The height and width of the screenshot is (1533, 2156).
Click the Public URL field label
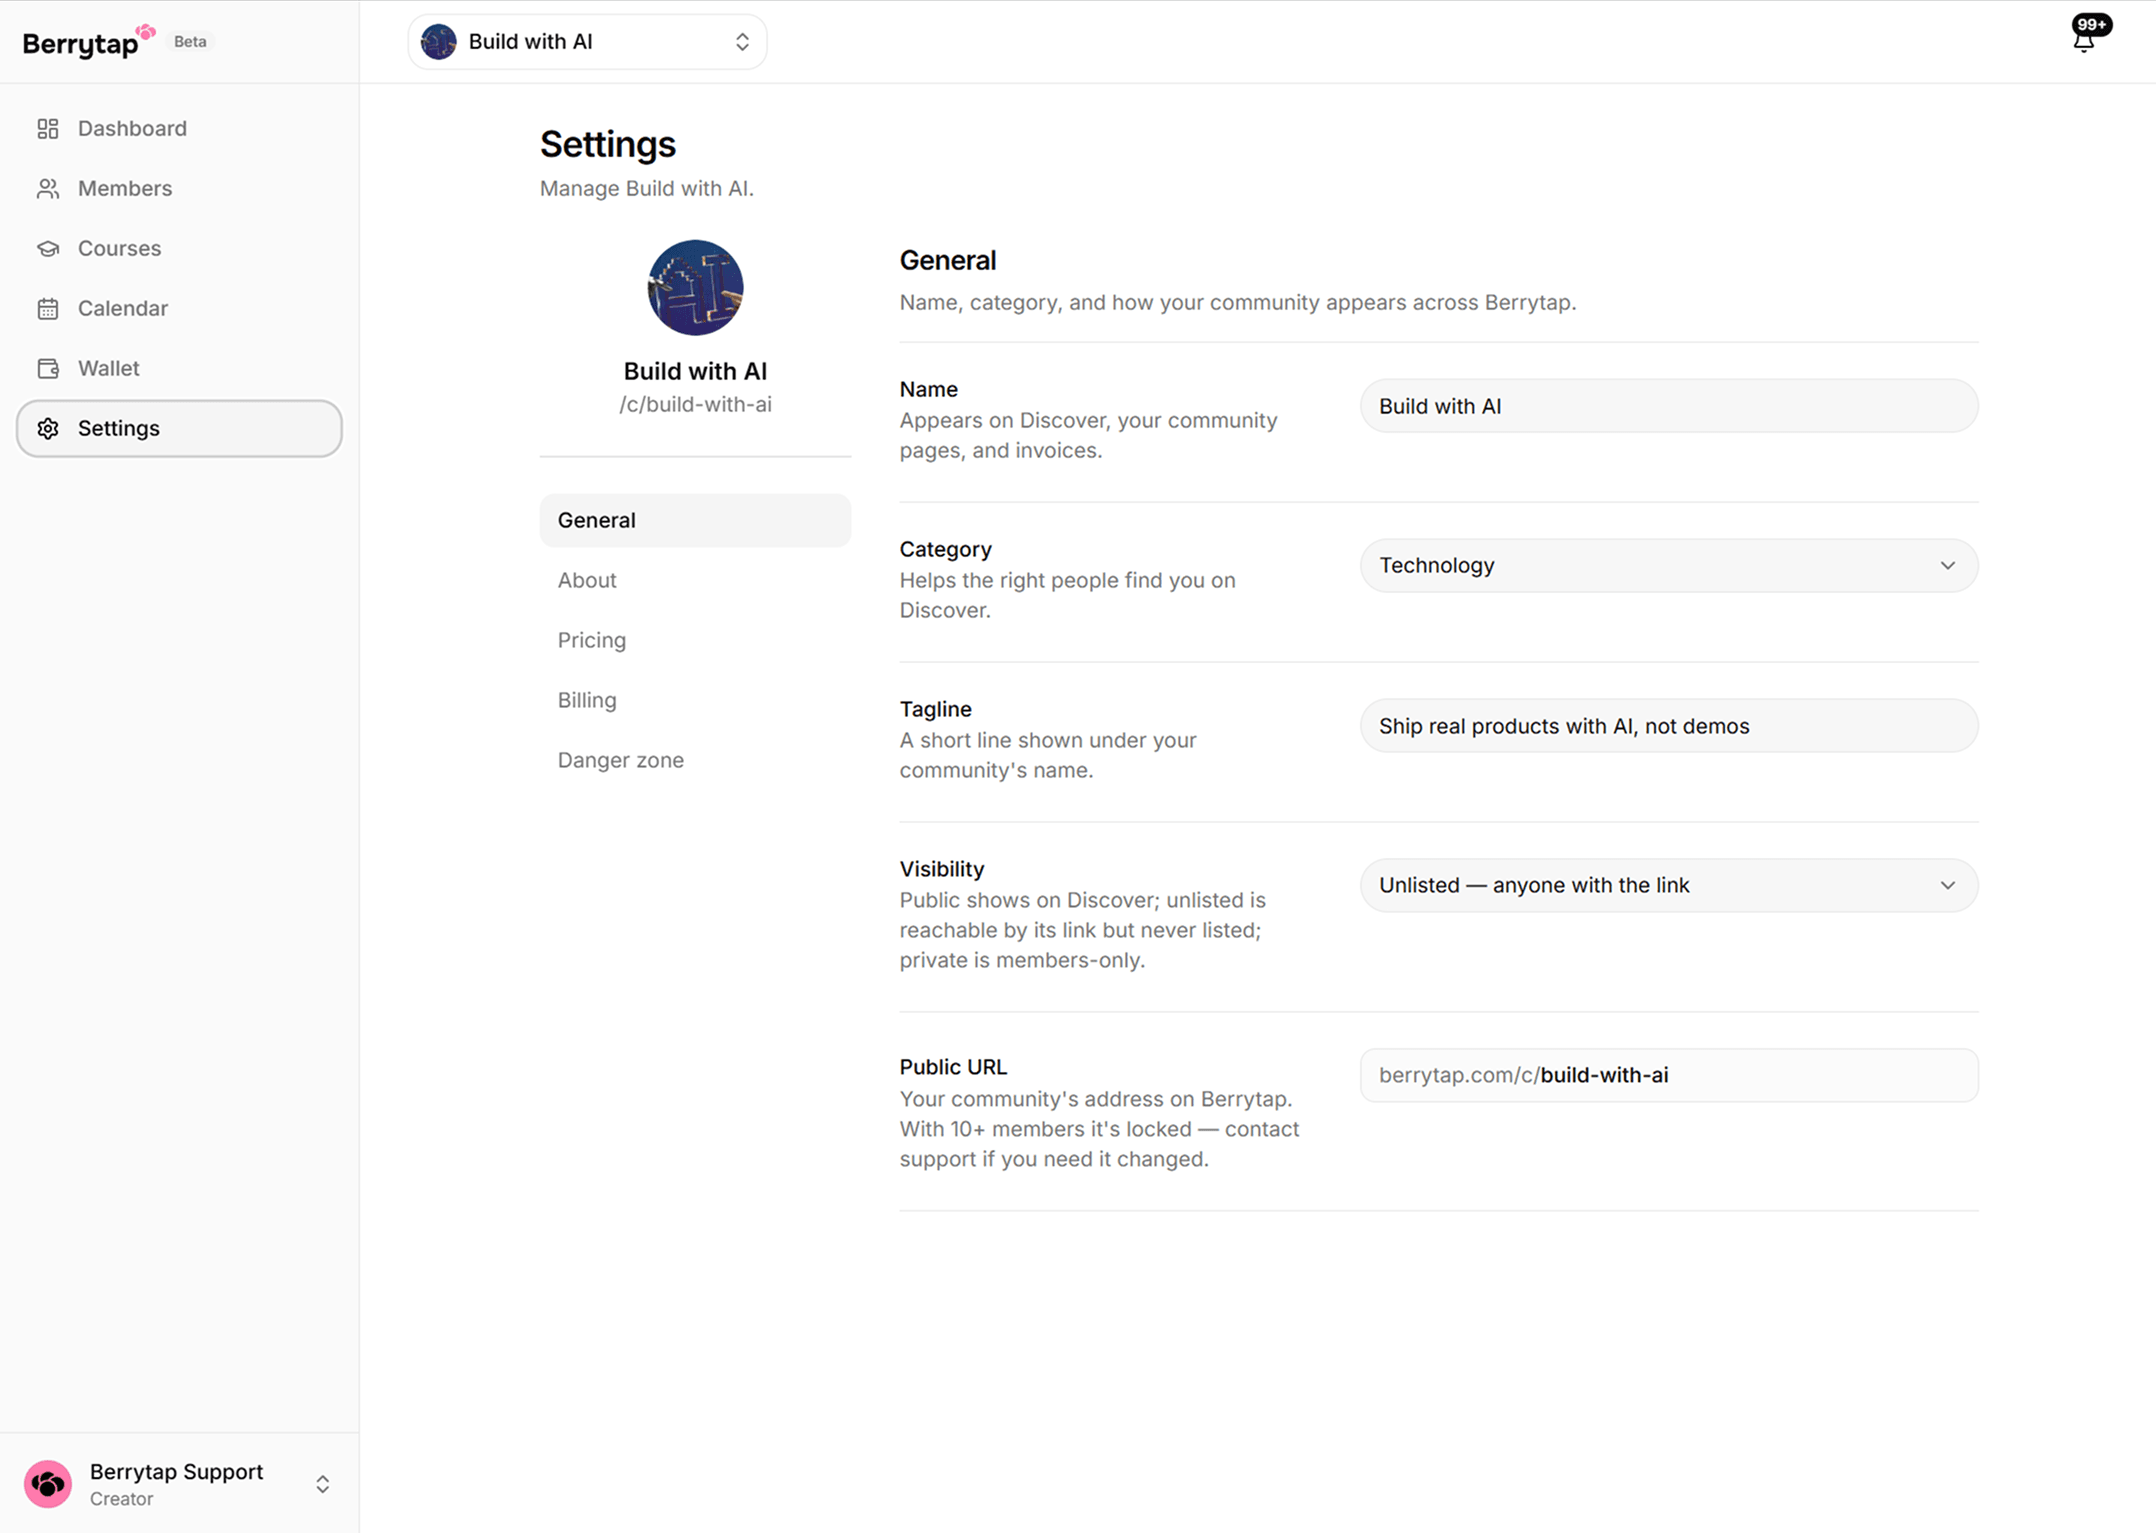pyautogui.click(x=953, y=1067)
